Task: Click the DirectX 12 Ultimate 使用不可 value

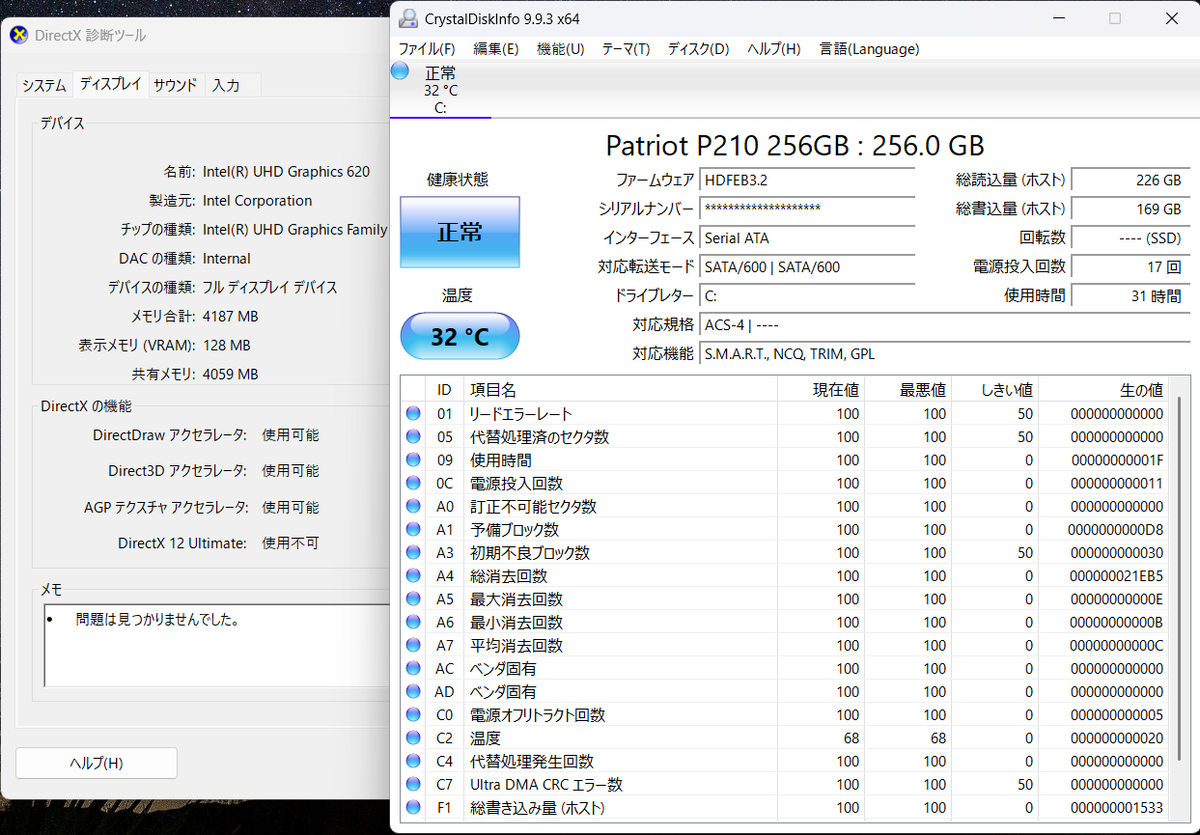Action: 290,543
